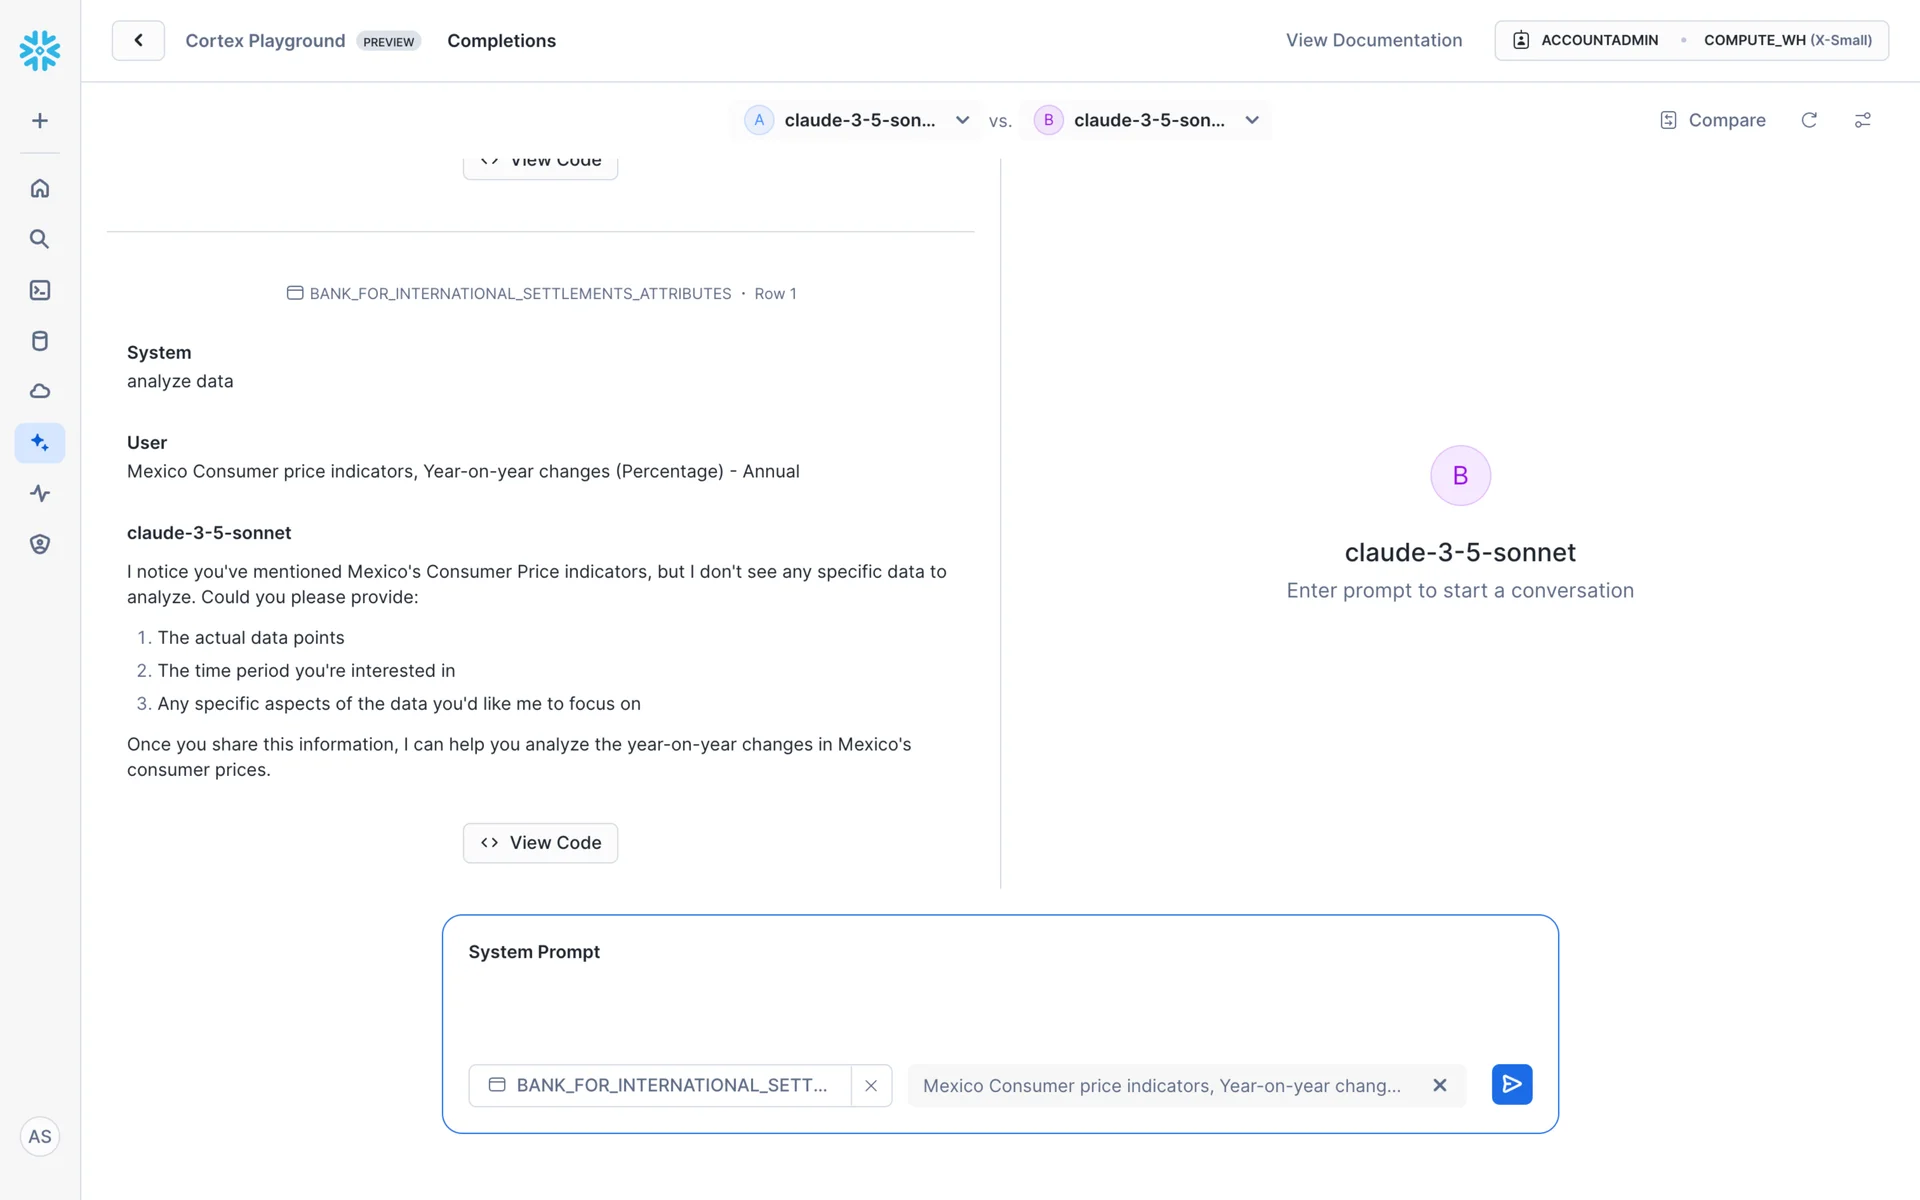Viewport: 1920px width, 1200px height.
Task: Send the prompt with the blue arrow button
Action: click(1511, 1085)
